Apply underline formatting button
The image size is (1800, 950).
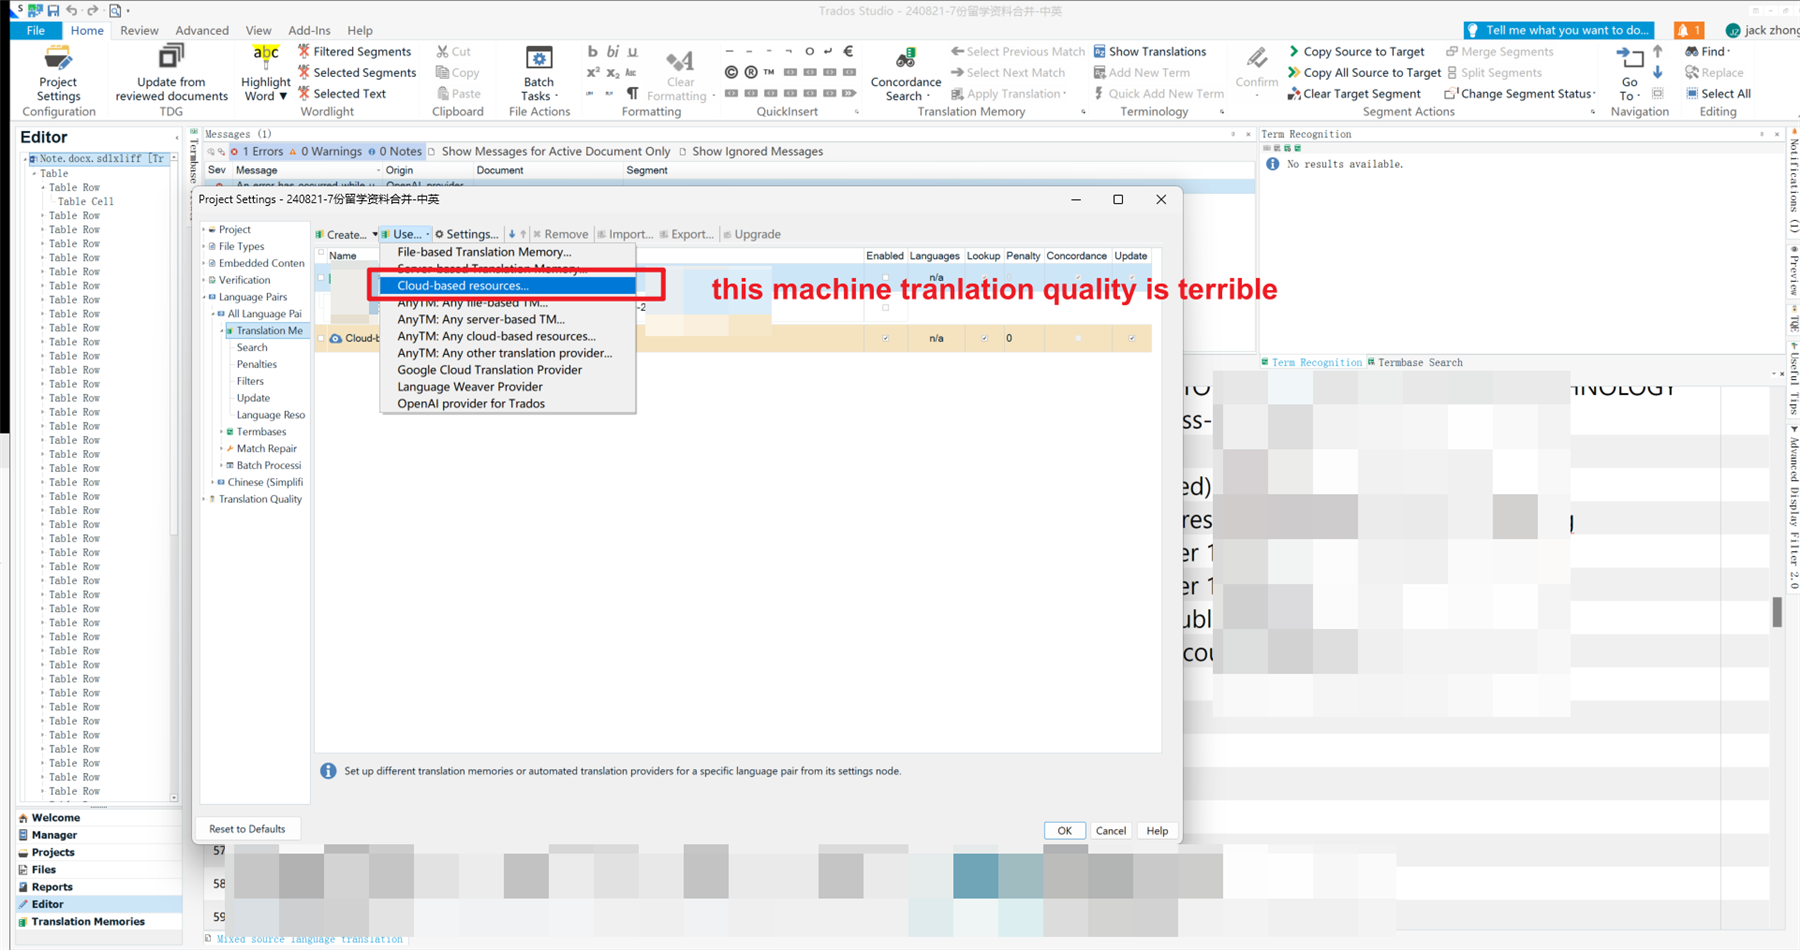click(632, 52)
